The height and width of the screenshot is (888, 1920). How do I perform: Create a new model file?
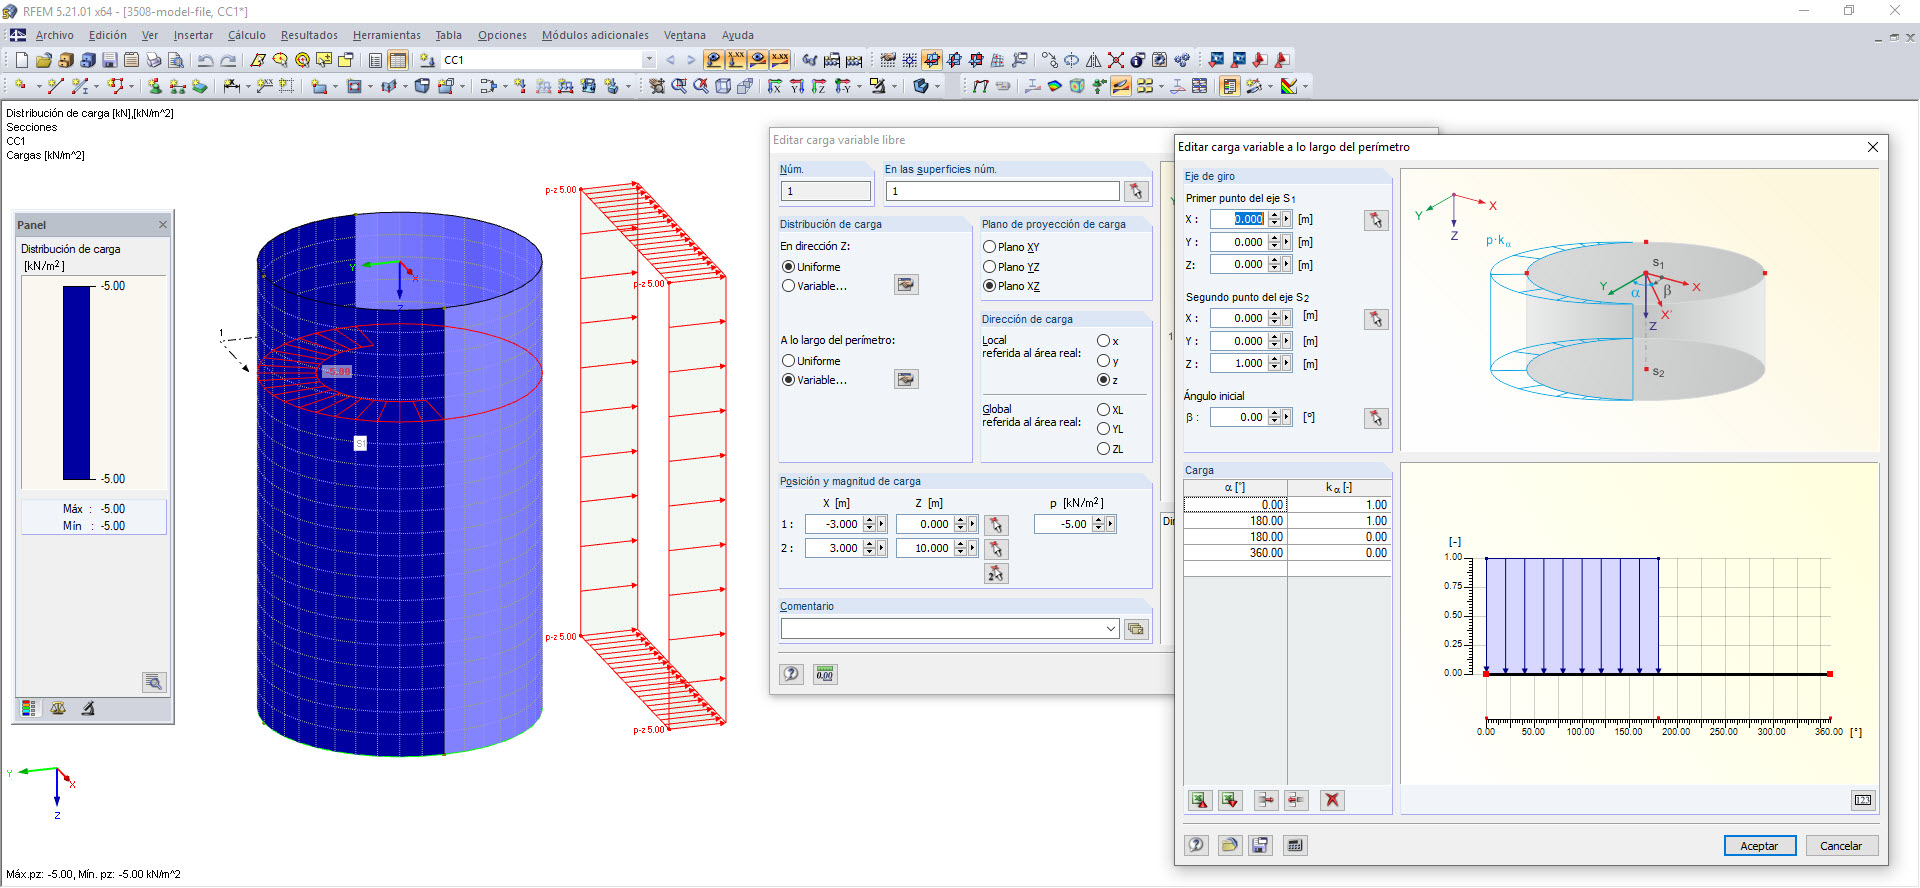click(x=21, y=60)
